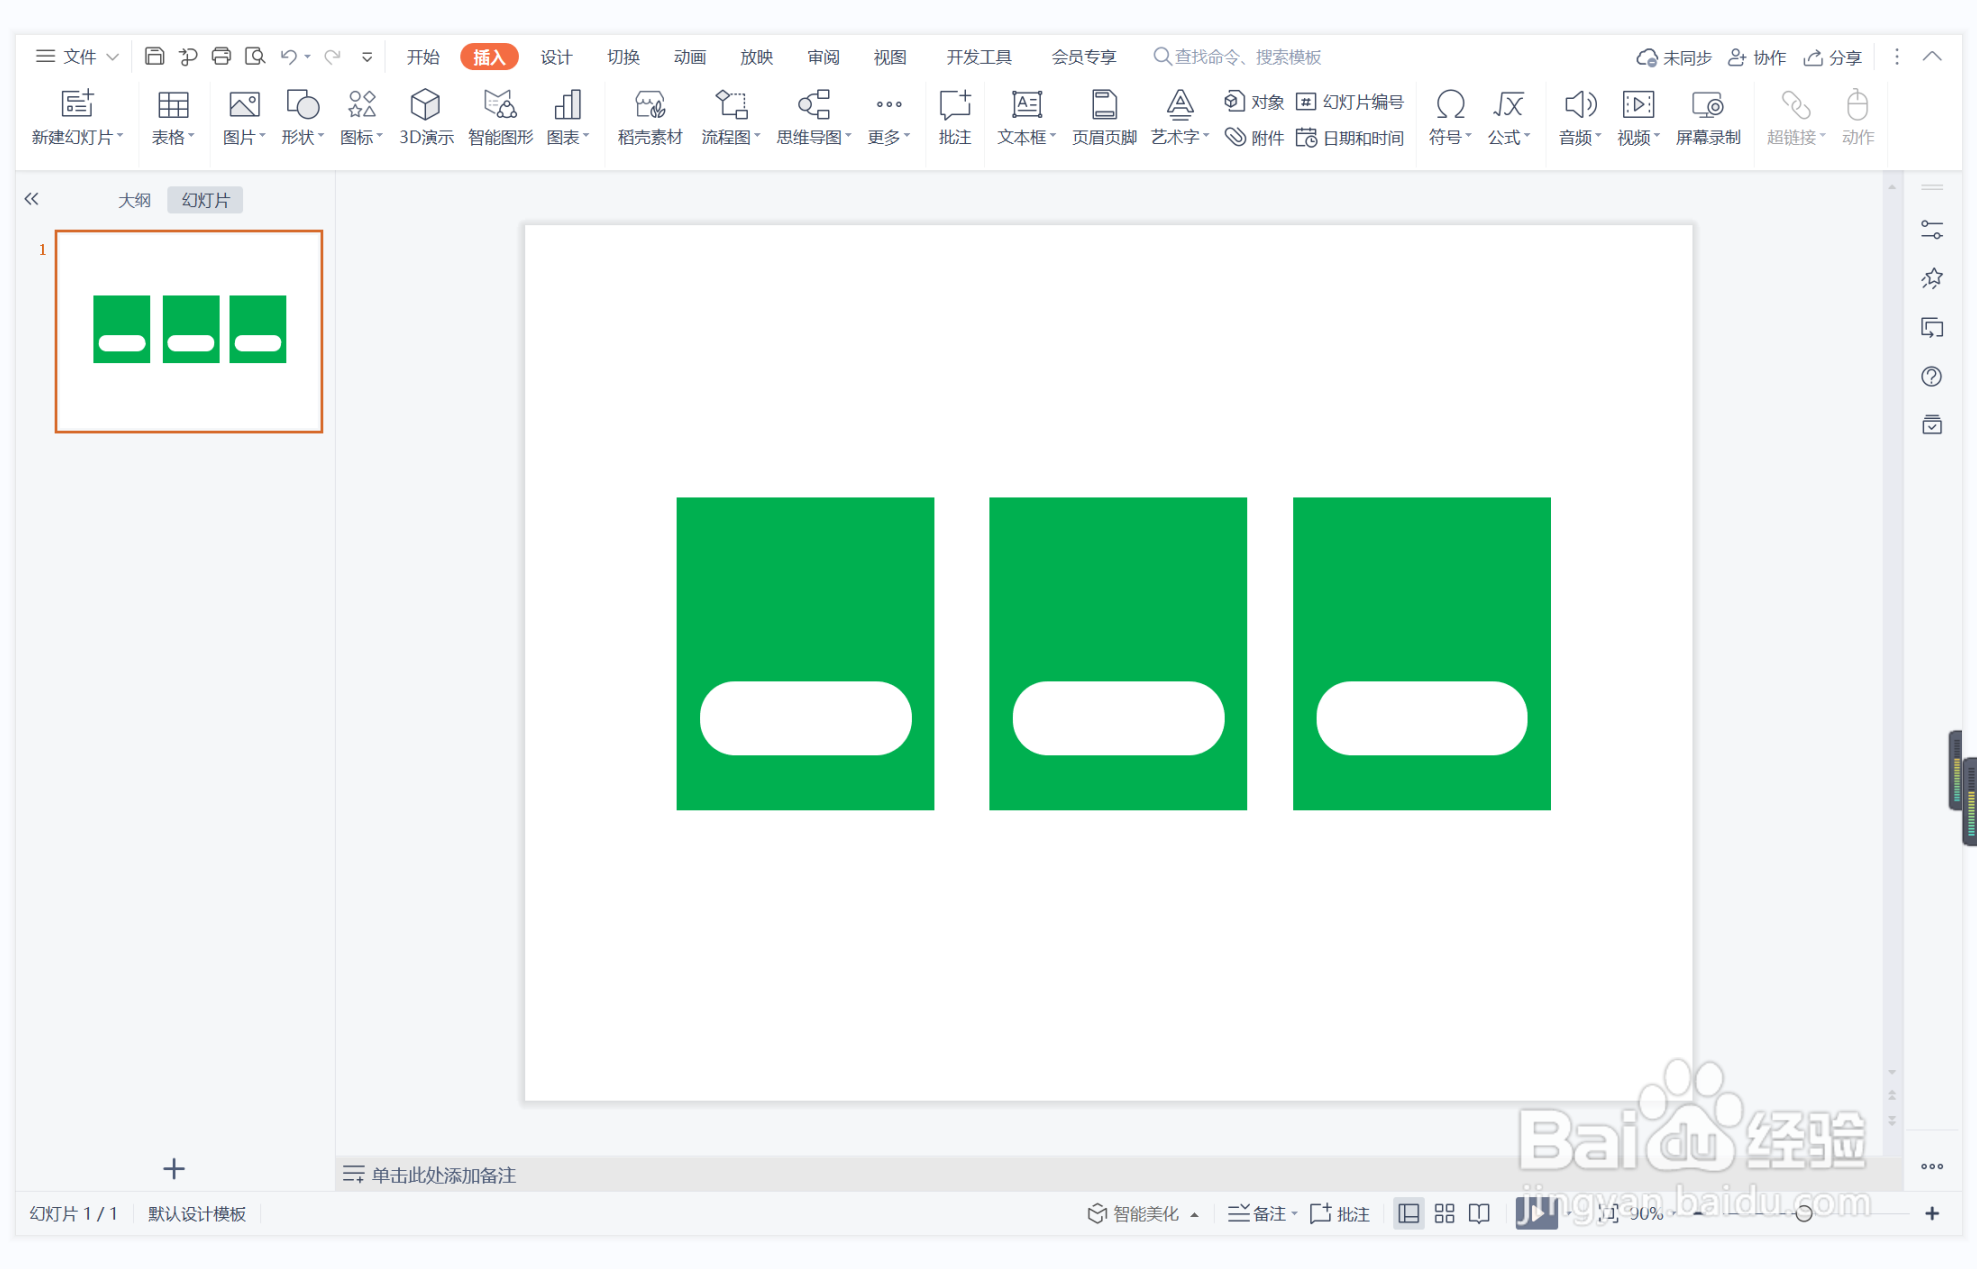Open the 设计 ribbon tab
Image resolution: width=1977 pixels, height=1269 pixels.
556,57
